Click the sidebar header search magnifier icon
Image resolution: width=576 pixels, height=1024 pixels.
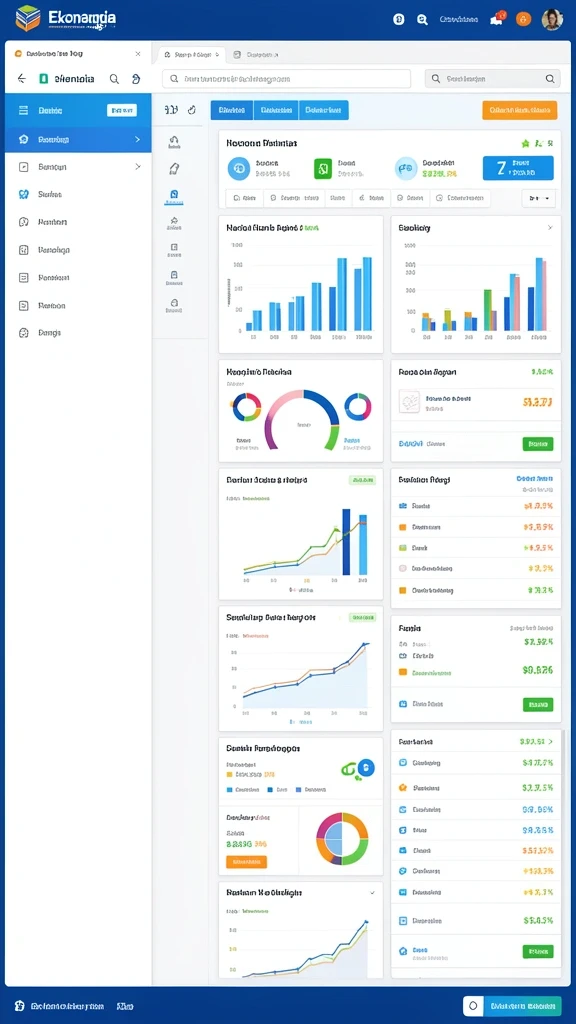(x=114, y=79)
